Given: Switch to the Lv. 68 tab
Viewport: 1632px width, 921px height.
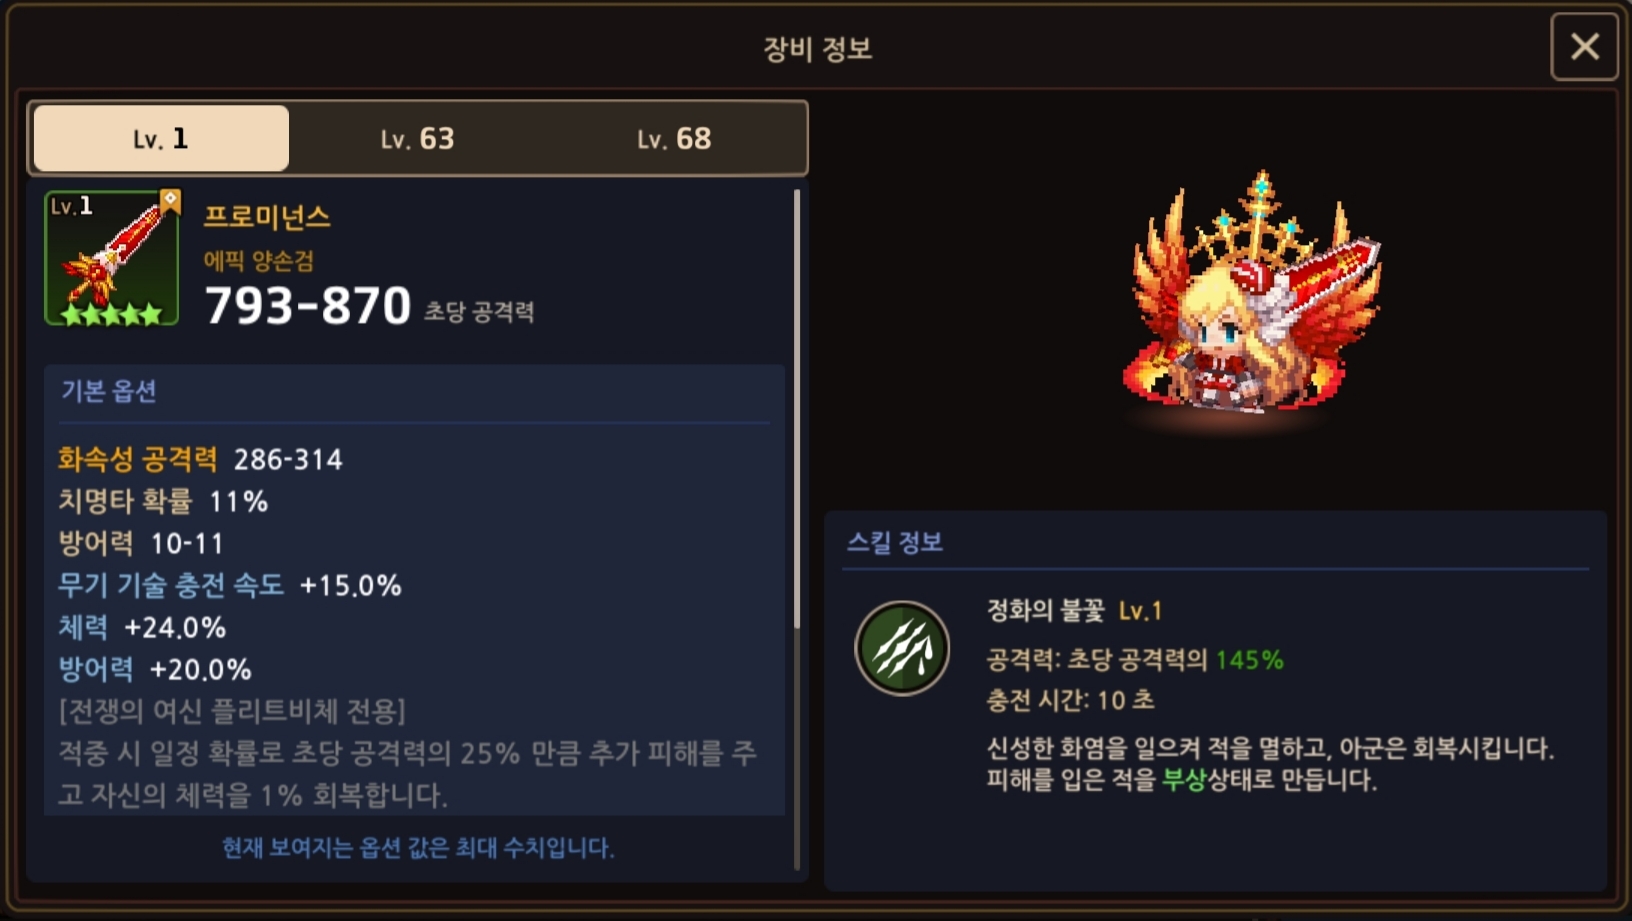Looking at the screenshot, I should pos(674,138).
